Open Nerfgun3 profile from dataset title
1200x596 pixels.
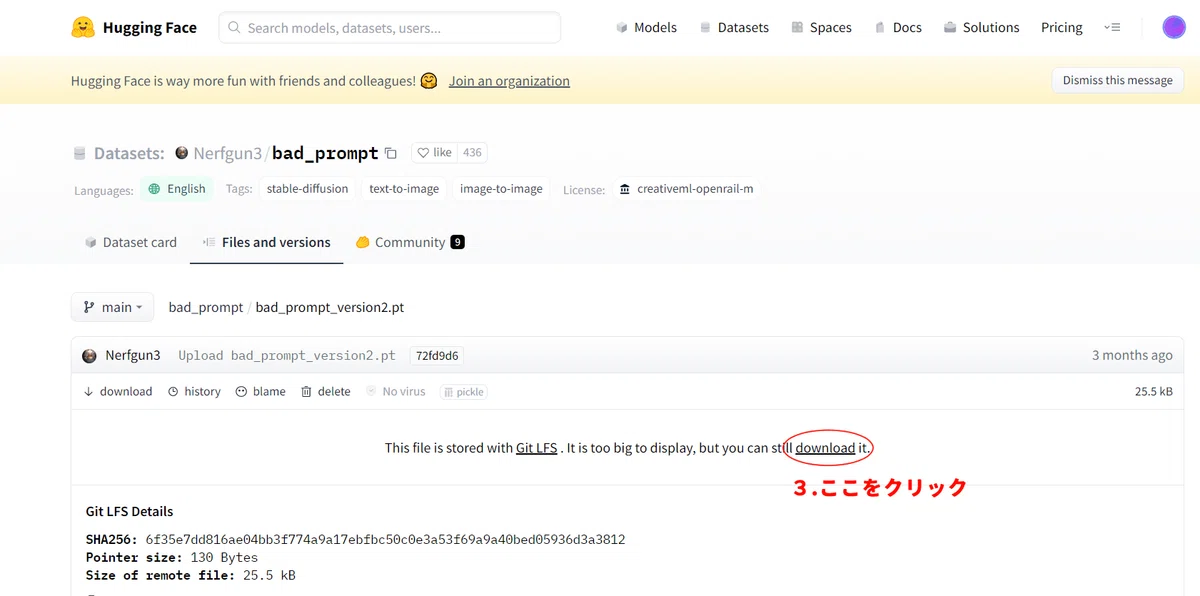(x=227, y=153)
